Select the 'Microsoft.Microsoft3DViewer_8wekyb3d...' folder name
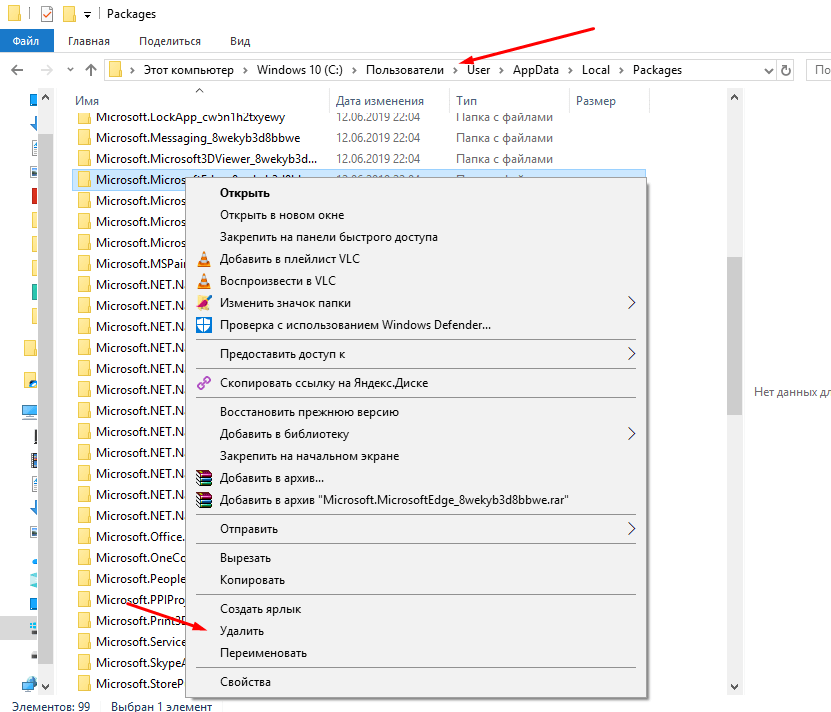The height and width of the screenshot is (712, 831). click(207, 159)
